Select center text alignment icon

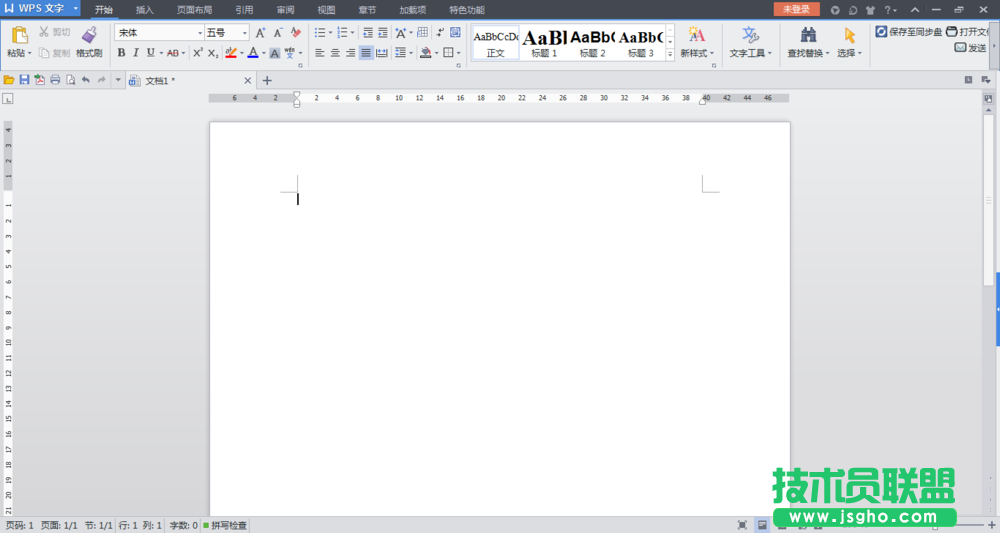(335, 53)
